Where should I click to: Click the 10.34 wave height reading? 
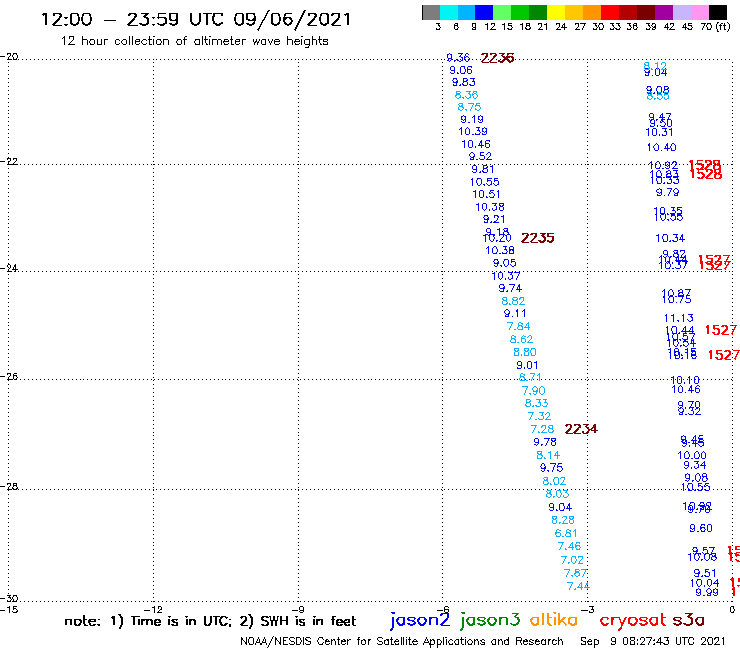pyautogui.click(x=670, y=238)
